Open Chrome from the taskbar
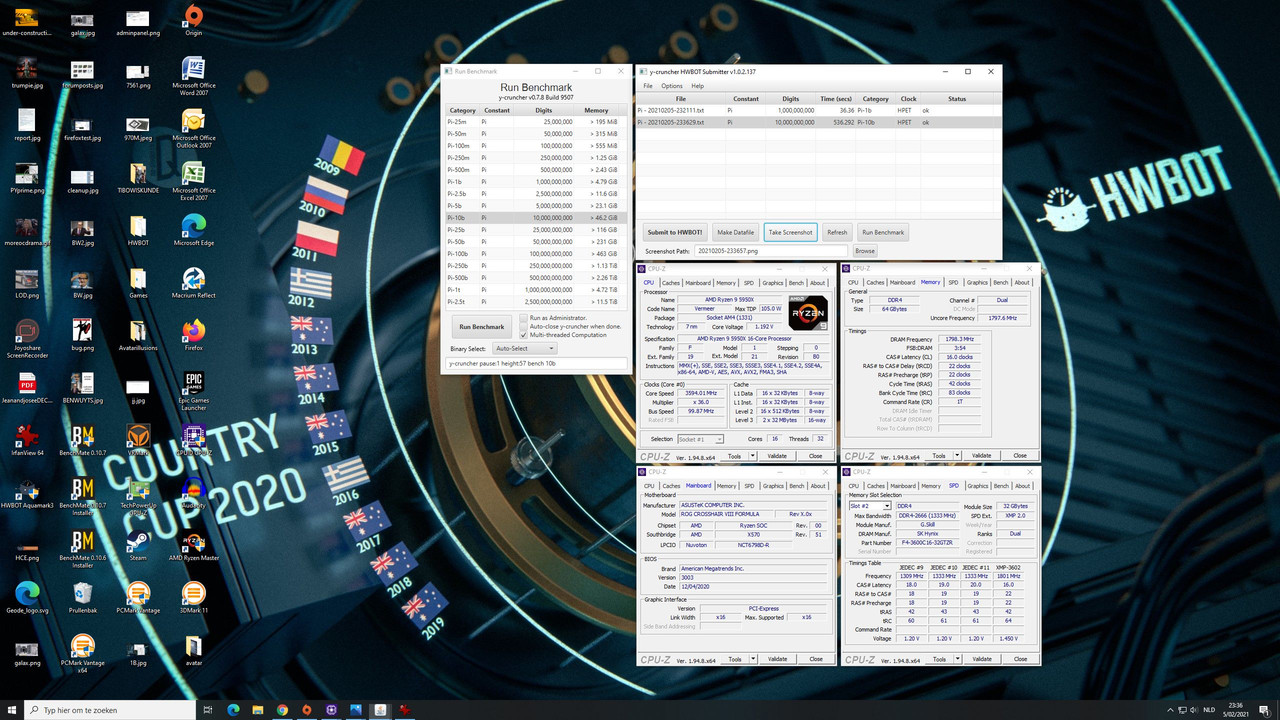This screenshot has height=720, width=1280. pyautogui.click(x=282, y=710)
